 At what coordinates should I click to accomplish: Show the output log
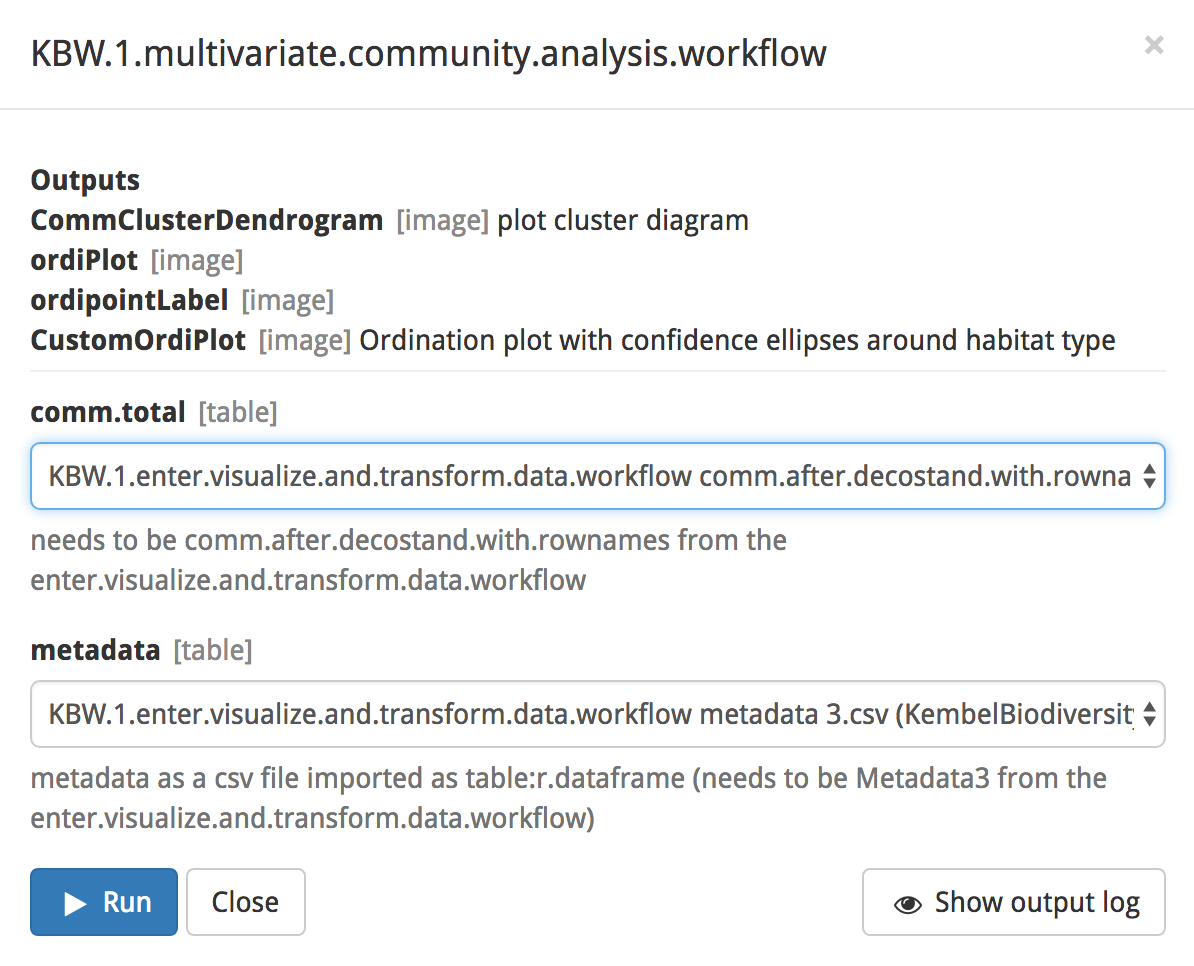tap(1014, 902)
